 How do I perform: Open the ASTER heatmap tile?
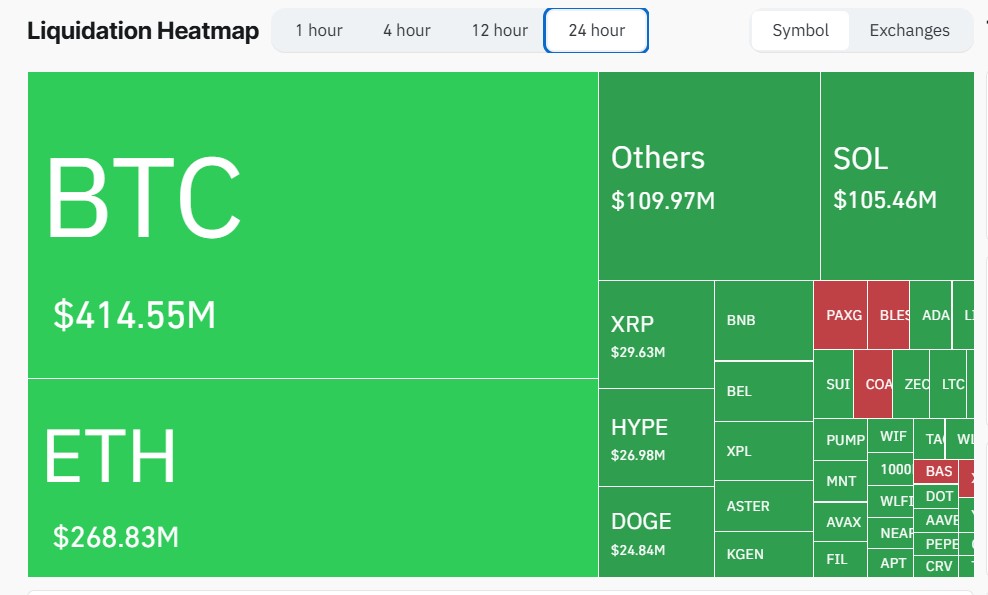point(763,506)
